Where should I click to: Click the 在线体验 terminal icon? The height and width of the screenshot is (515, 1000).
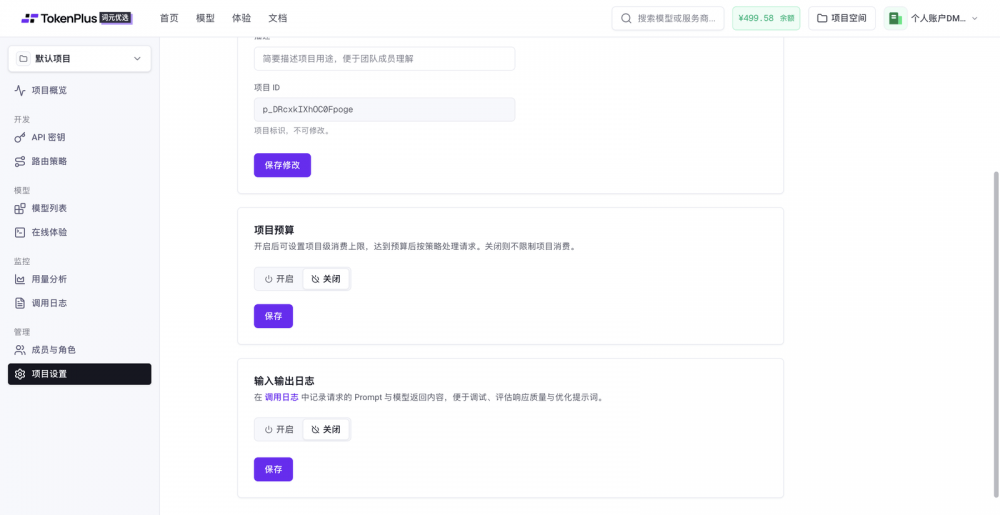click(x=20, y=232)
